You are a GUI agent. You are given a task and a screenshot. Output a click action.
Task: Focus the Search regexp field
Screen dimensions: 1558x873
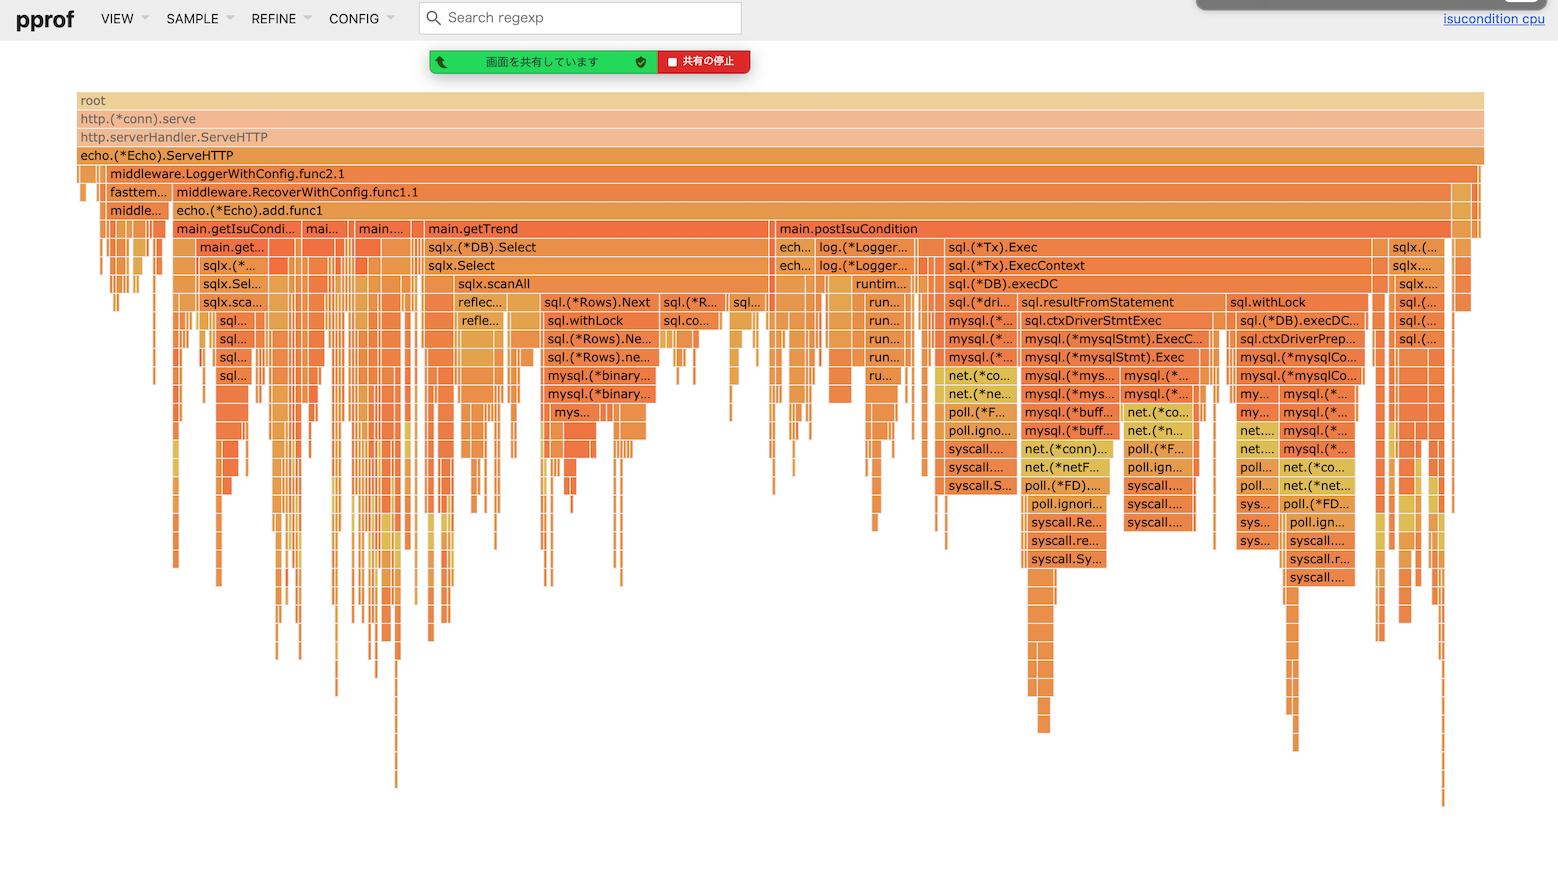(590, 18)
